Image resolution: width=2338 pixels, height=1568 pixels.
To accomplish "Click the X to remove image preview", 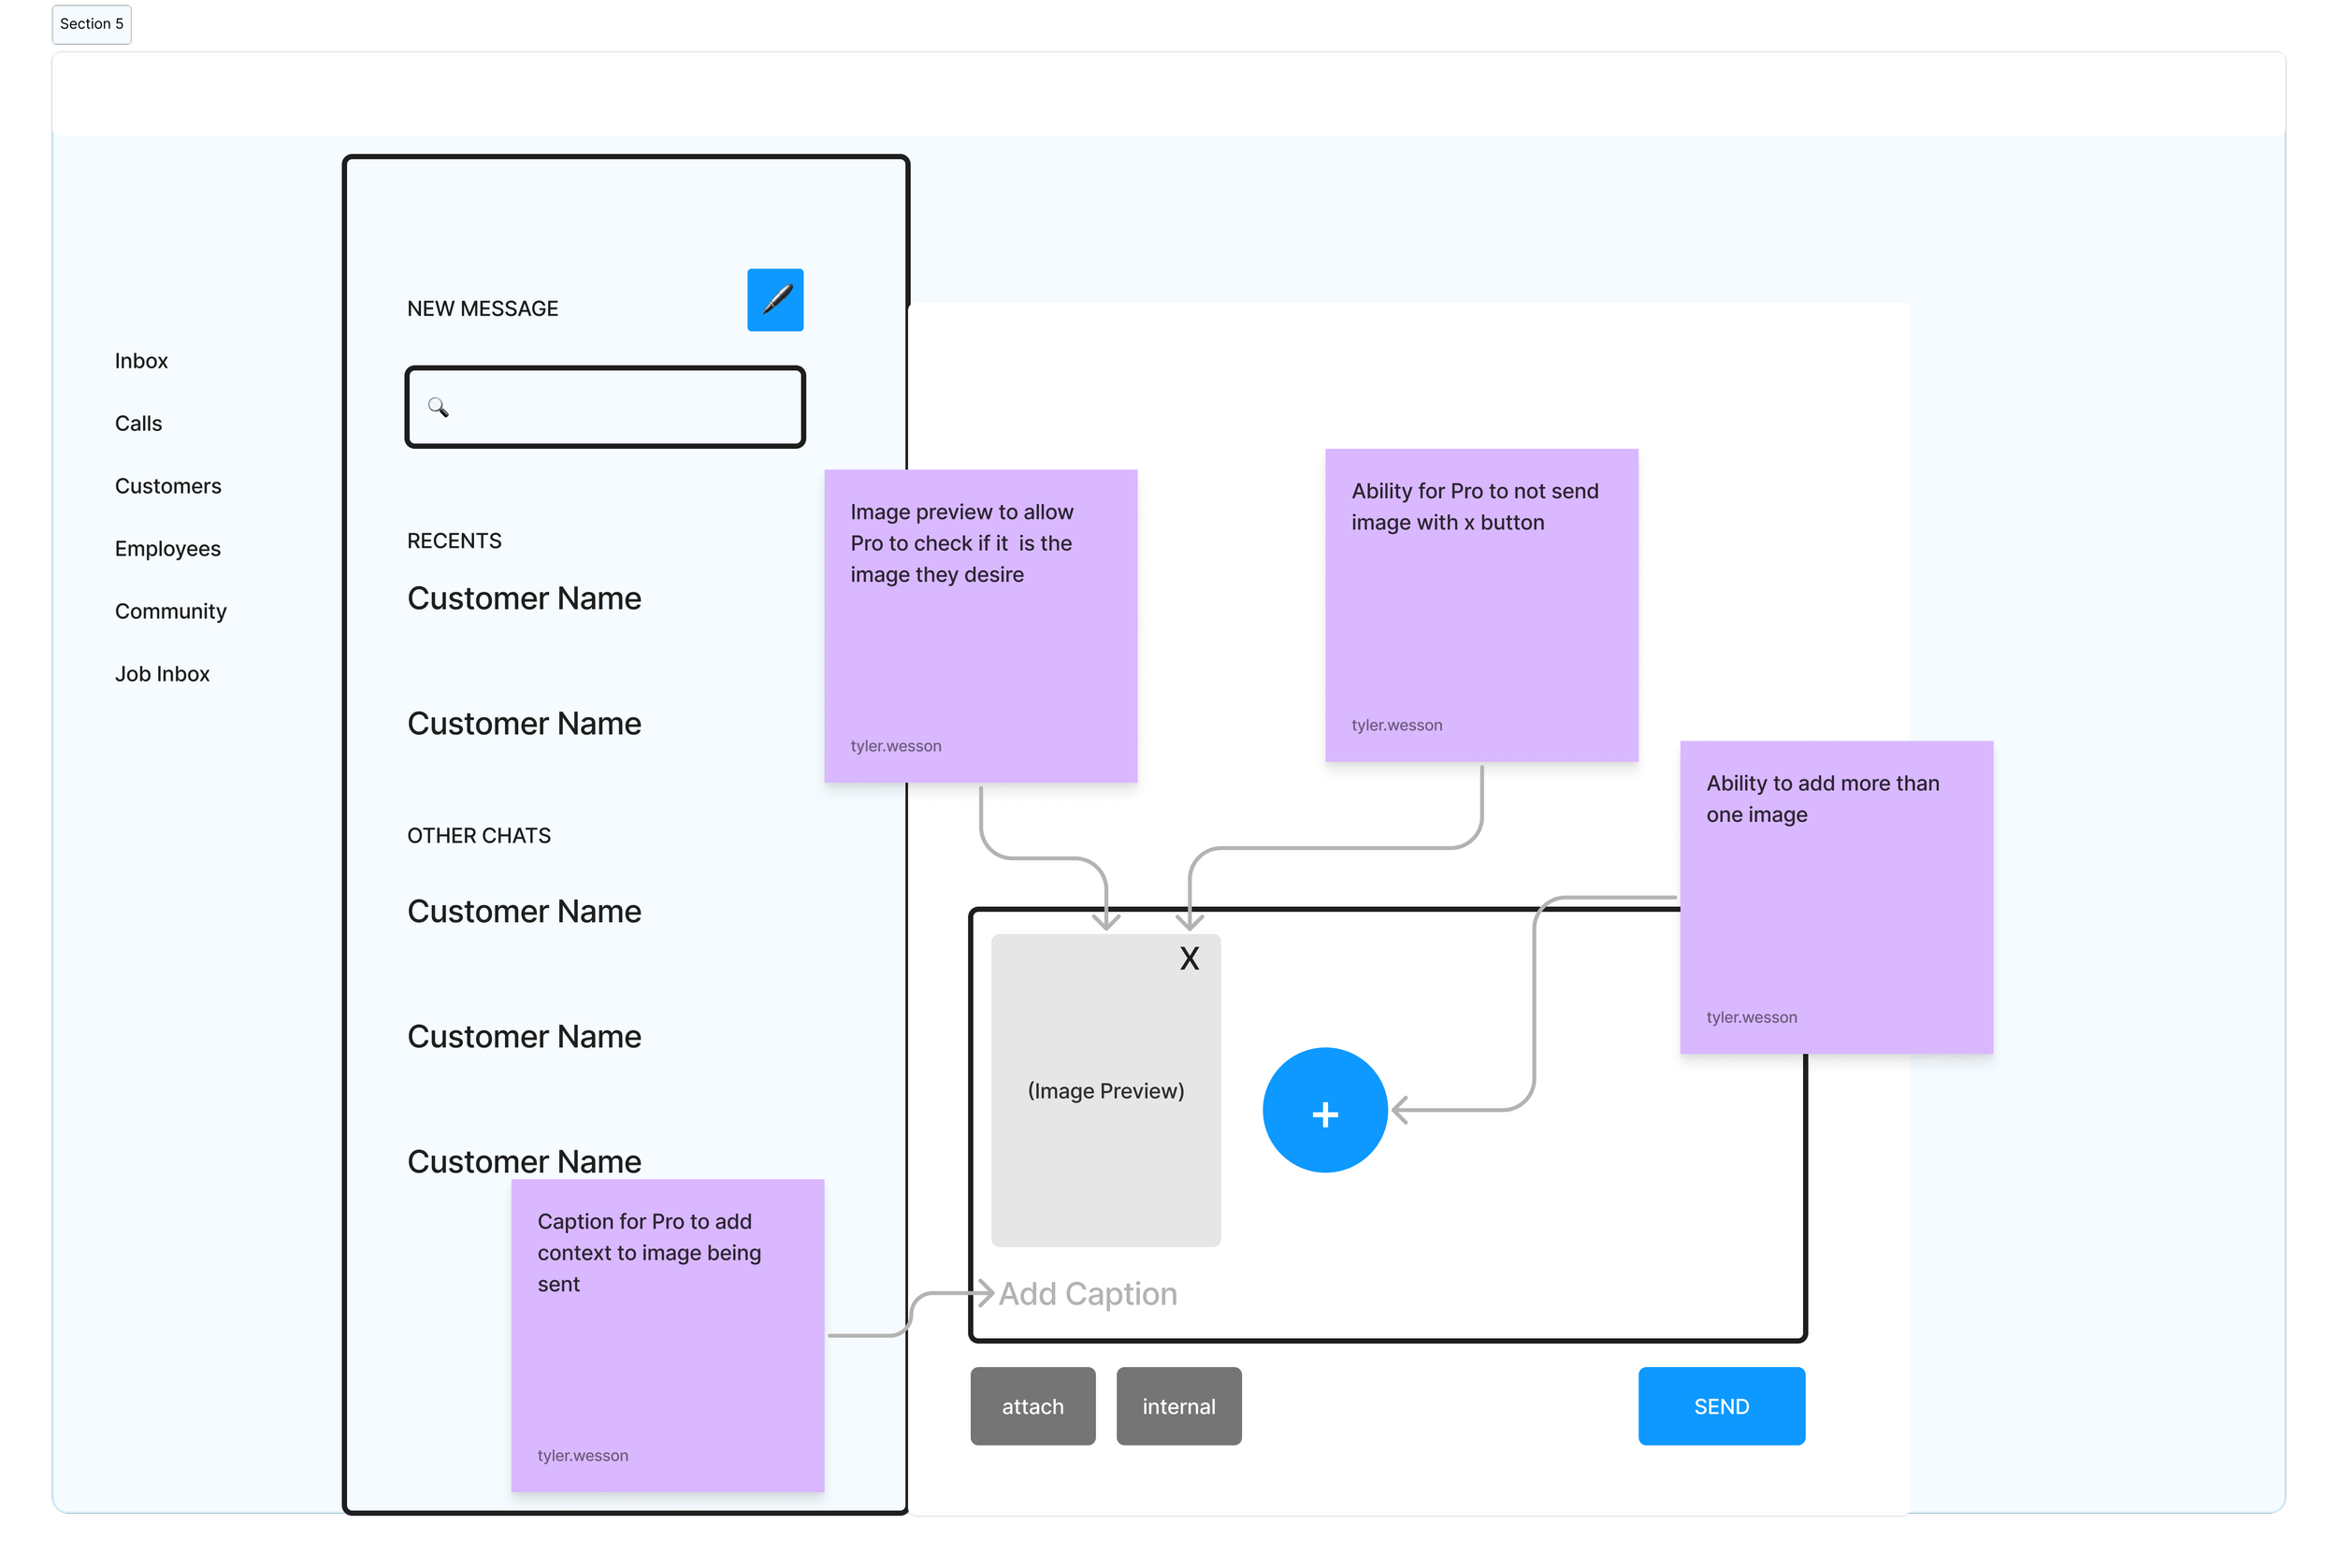I will (x=1189, y=958).
